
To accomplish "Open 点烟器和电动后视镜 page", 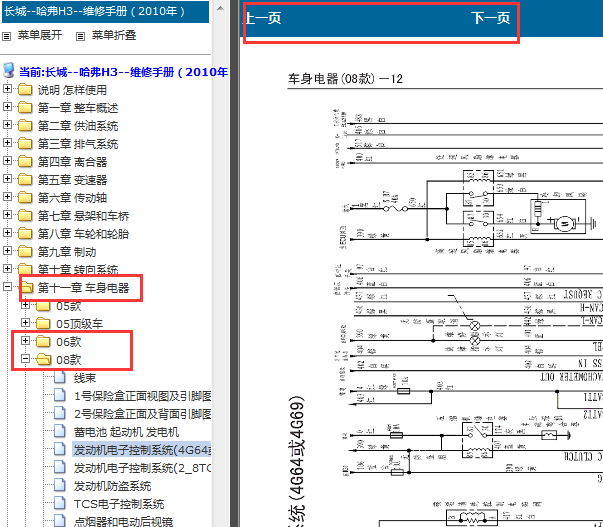I will (123, 521).
